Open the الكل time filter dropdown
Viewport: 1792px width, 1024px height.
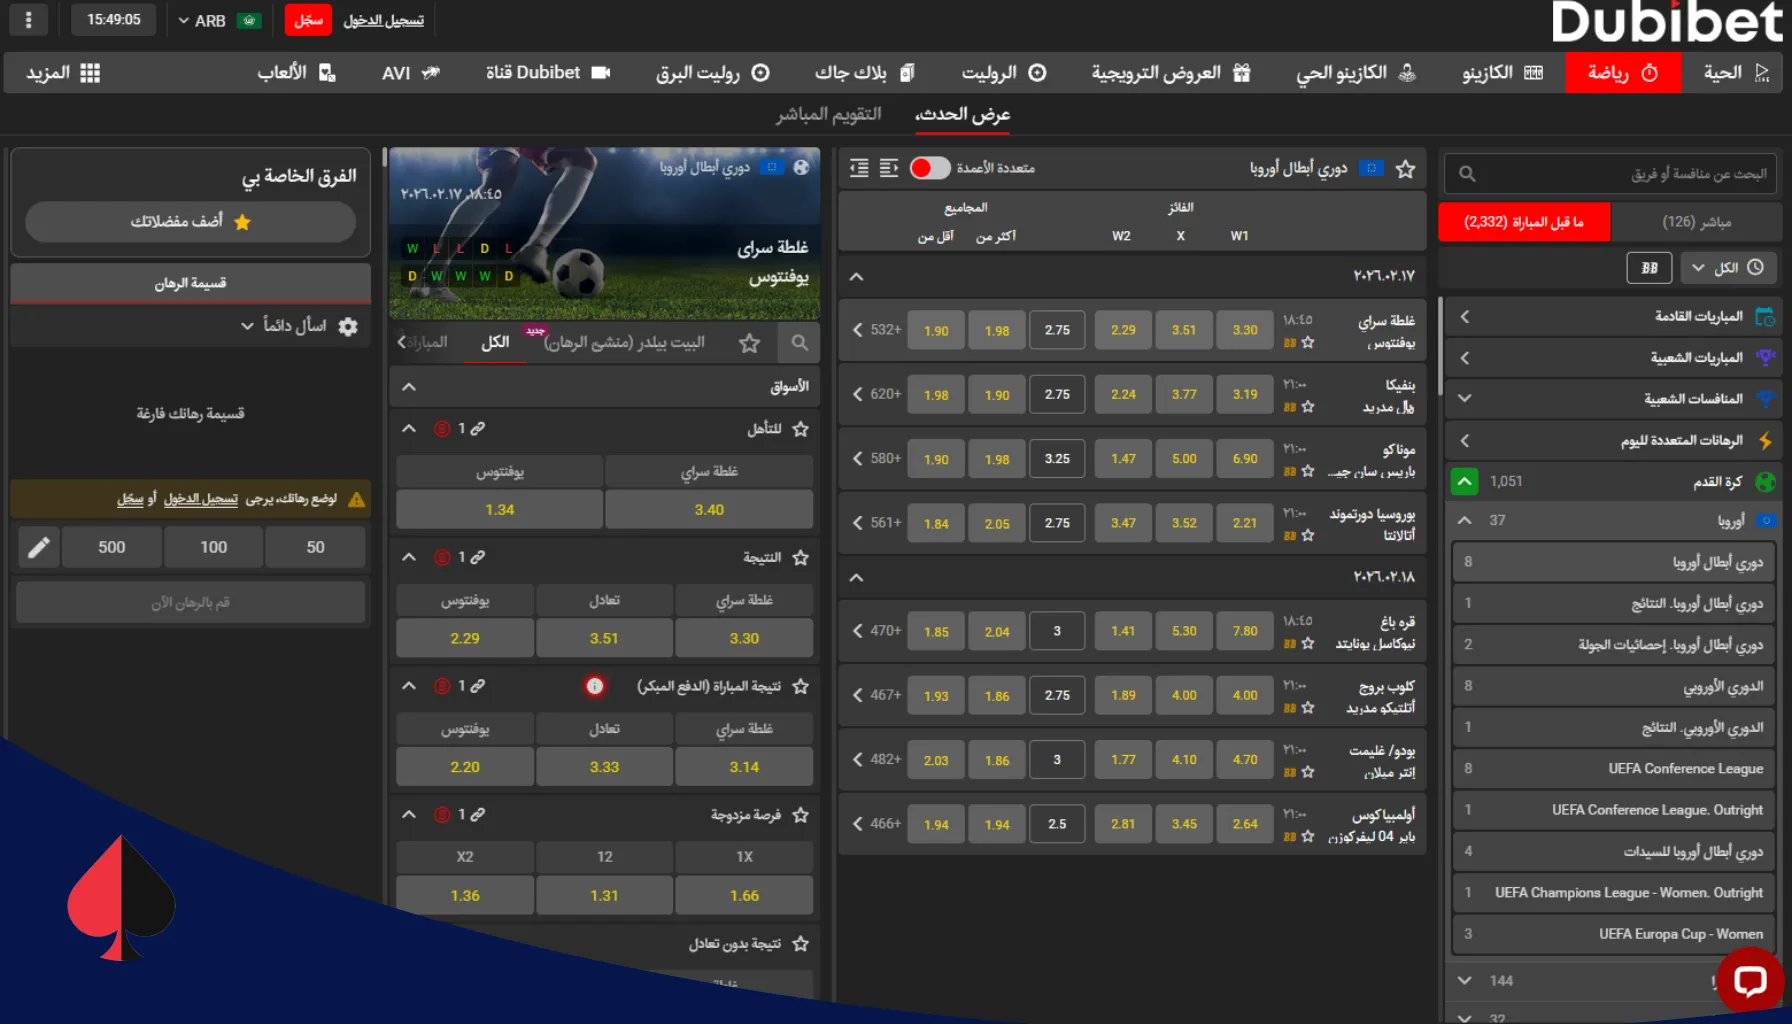1727,268
